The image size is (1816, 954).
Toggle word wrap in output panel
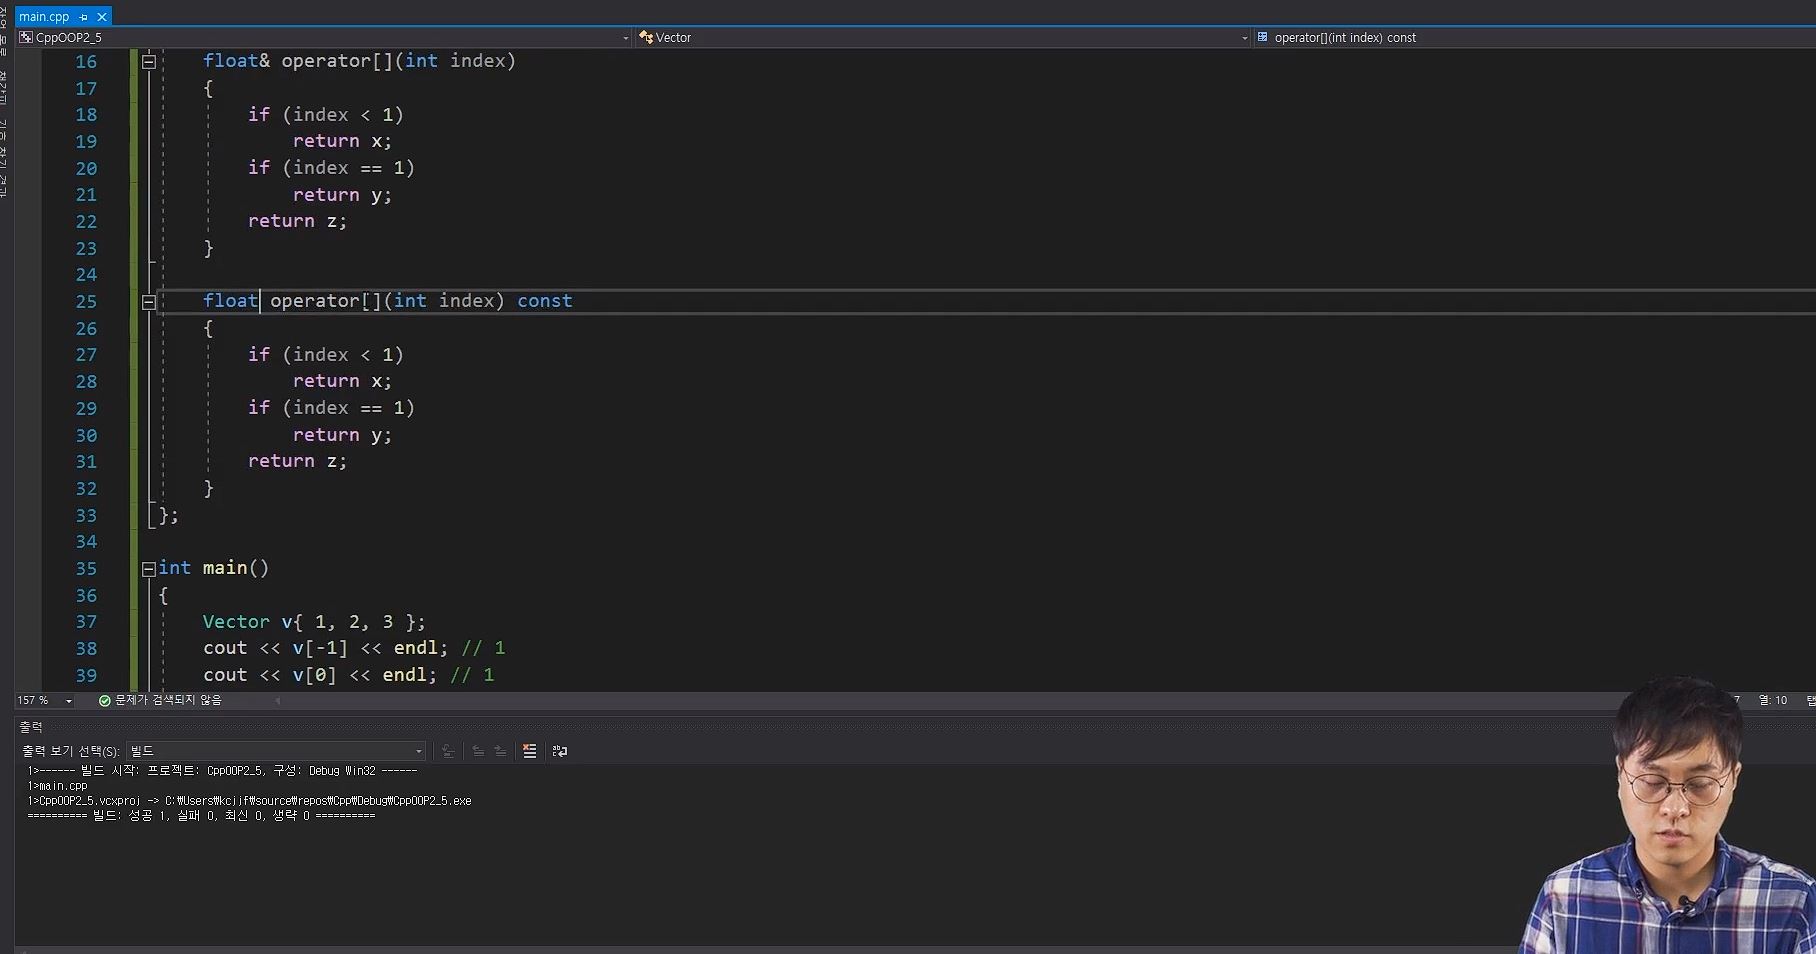(560, 751)
